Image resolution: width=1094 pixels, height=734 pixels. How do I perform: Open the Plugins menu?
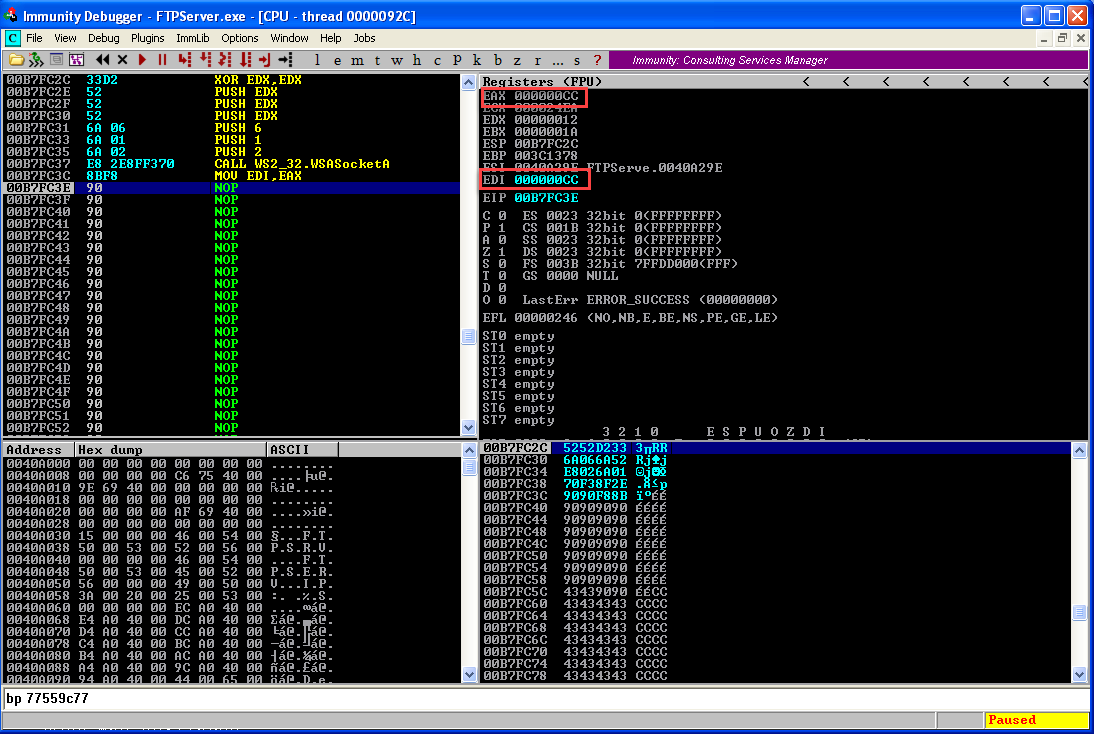click(148, 38)
